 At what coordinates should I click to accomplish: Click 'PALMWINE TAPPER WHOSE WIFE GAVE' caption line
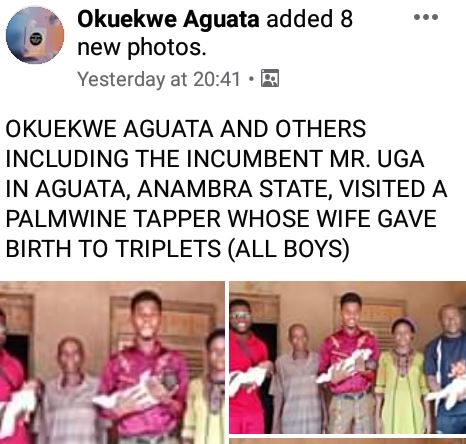221,219
